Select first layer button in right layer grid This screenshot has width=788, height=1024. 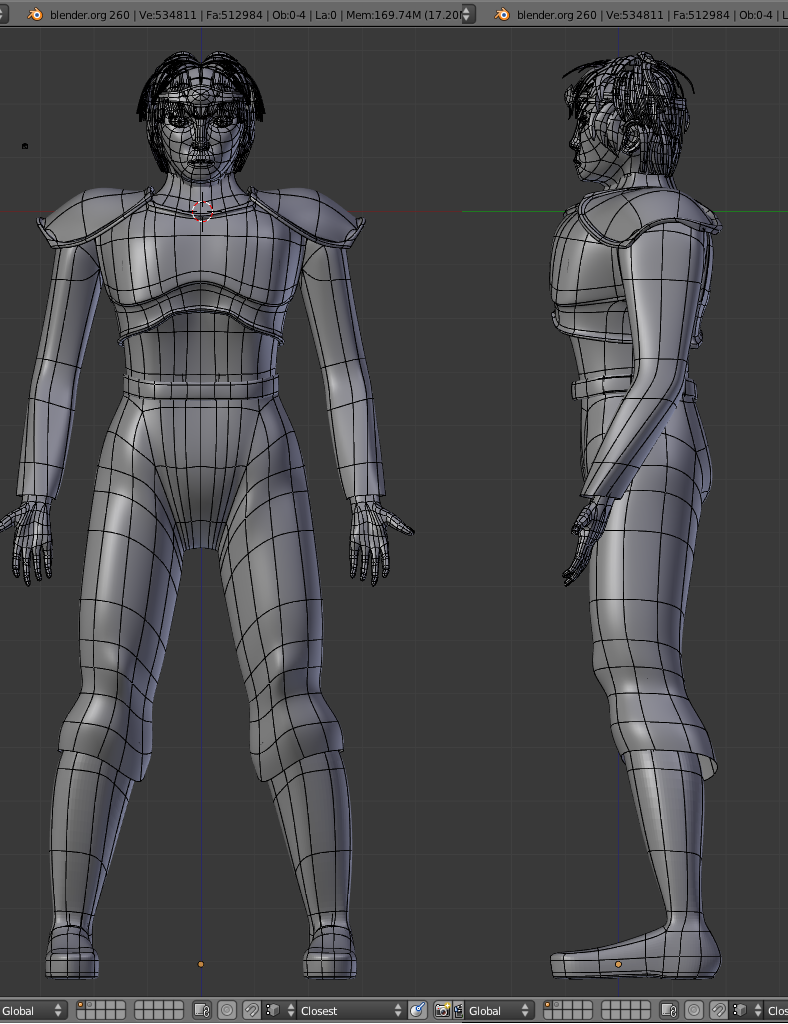[x=550, y=1006]
